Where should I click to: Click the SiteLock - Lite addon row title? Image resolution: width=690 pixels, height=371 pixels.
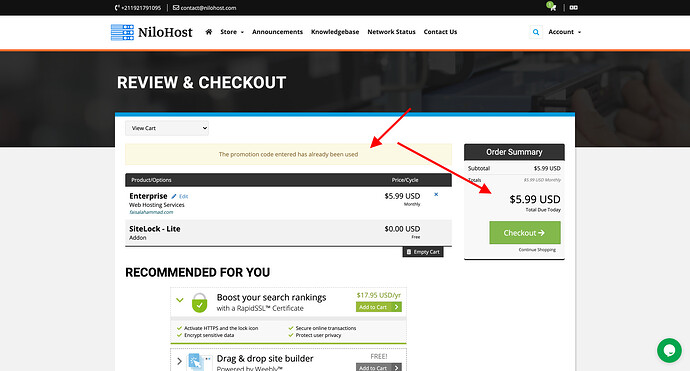pos(154,228)
